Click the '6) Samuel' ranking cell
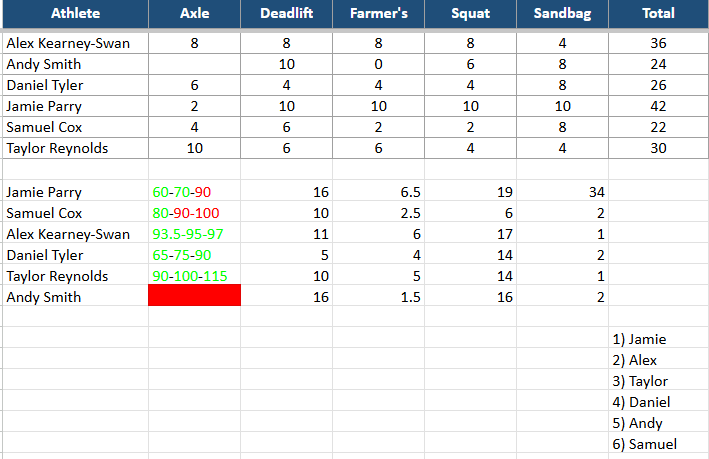 [x=644, y=444]
